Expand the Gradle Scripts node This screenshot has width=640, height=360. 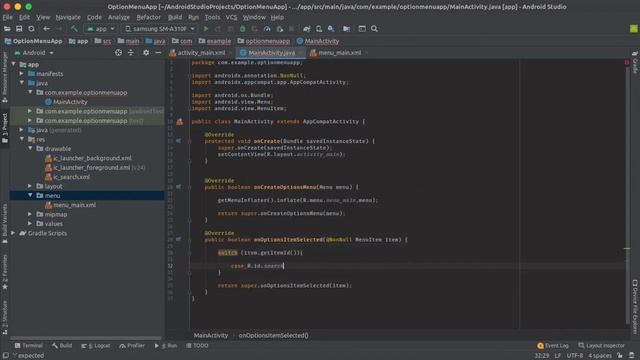click(14, 233)
